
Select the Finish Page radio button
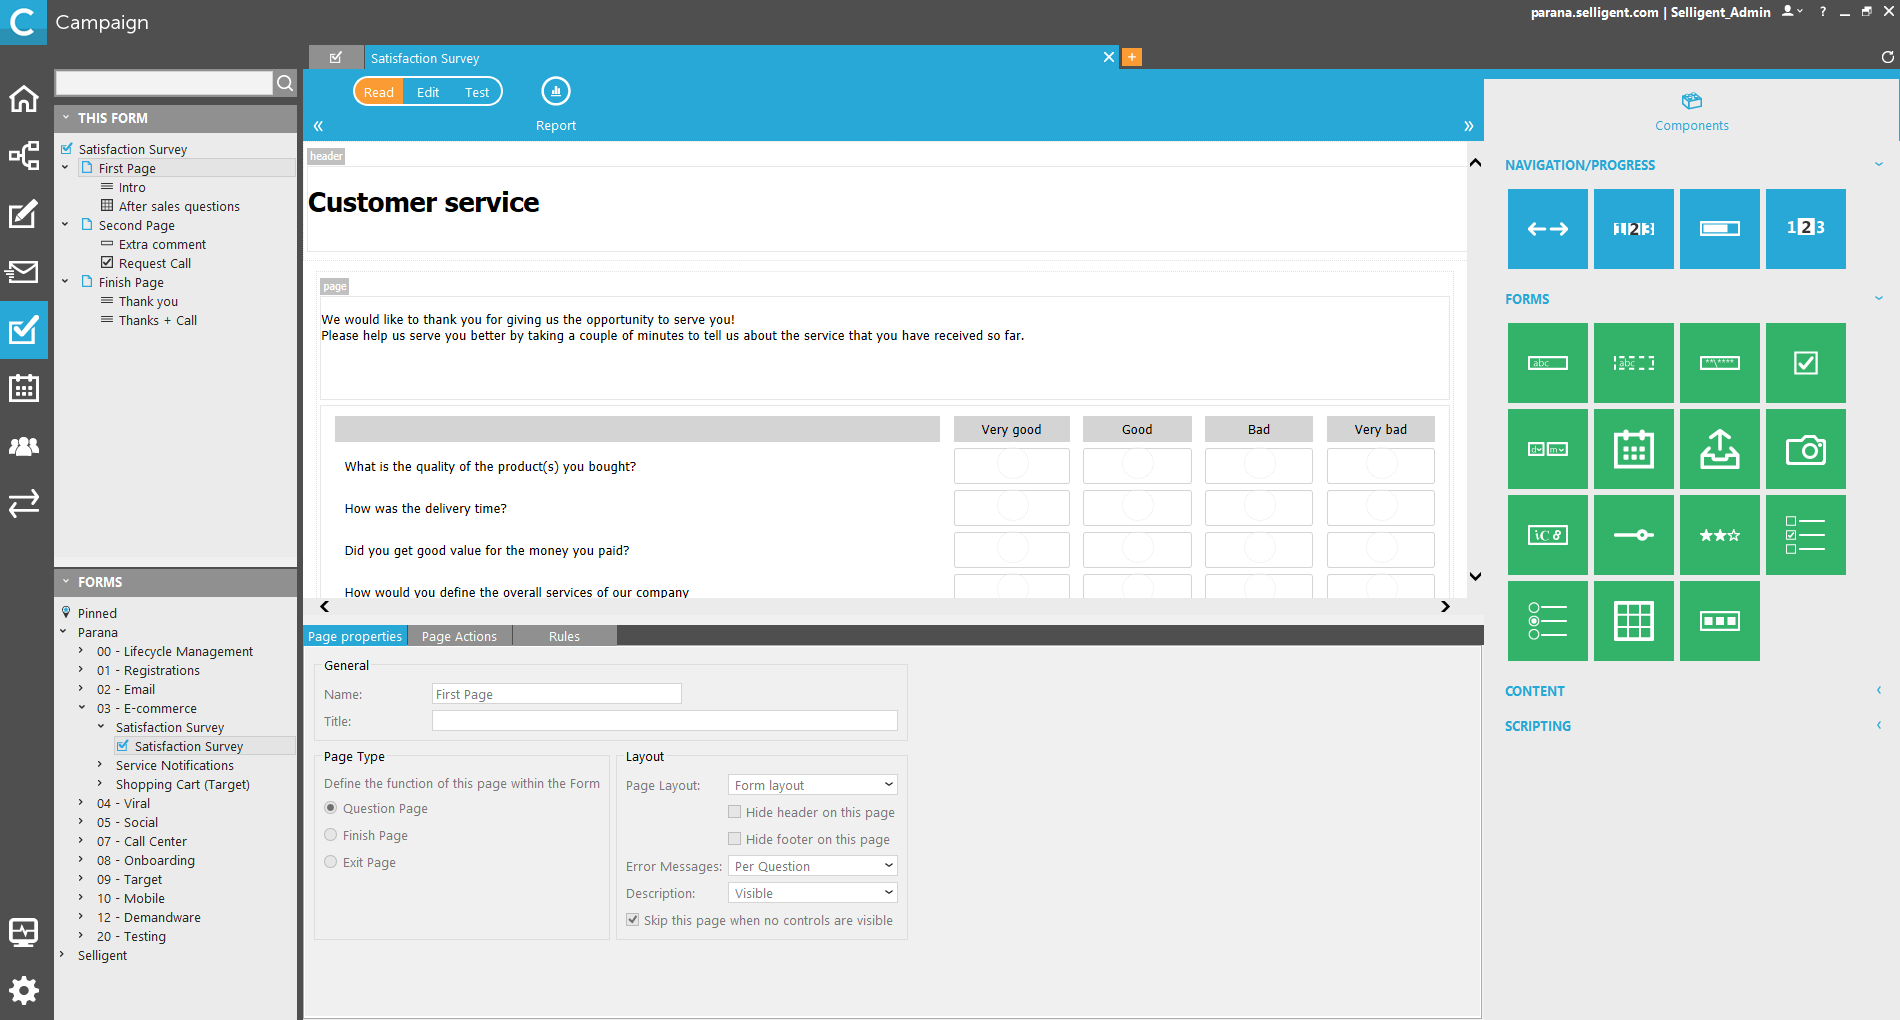pyautogui.click(x=331, y=835)
